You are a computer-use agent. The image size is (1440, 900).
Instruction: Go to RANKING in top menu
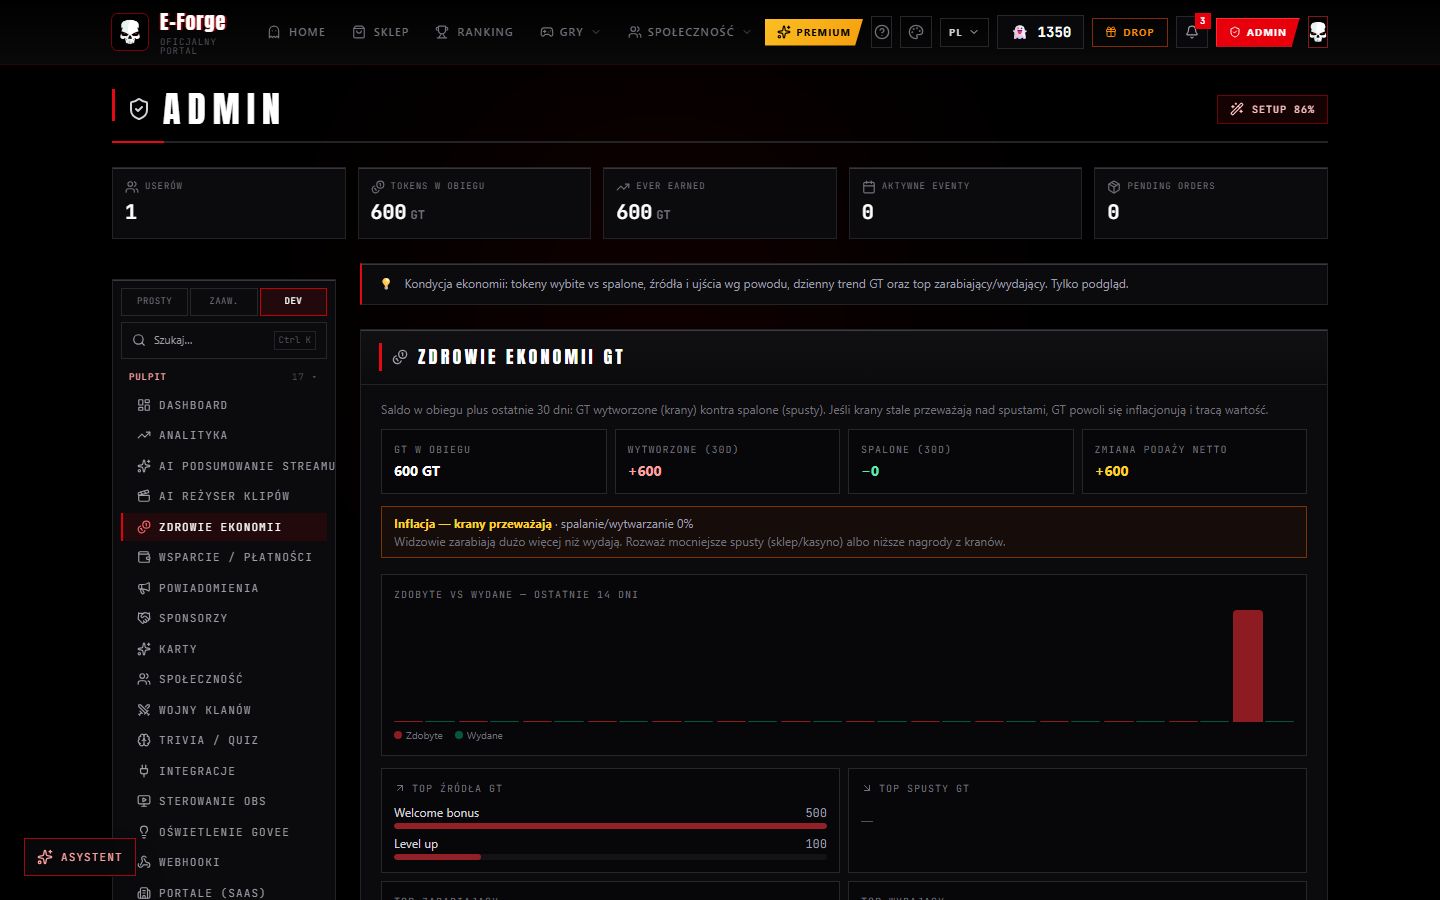(474, 32)
